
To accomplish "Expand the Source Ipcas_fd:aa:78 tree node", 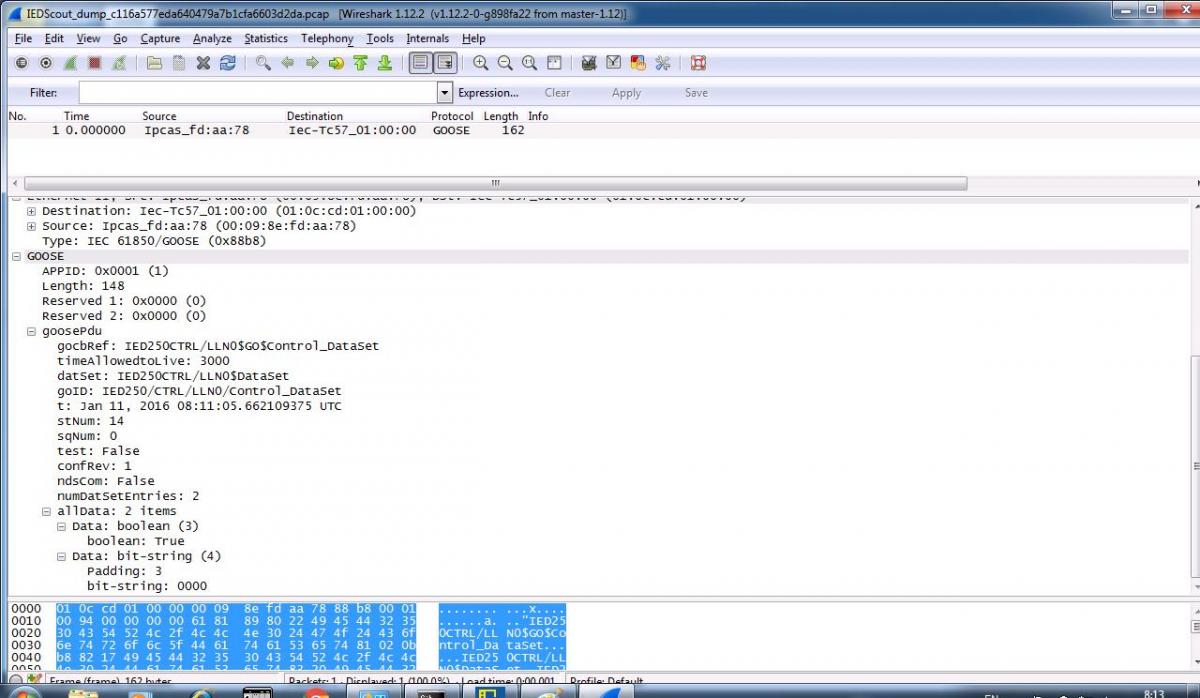I will tap(31, 226).
